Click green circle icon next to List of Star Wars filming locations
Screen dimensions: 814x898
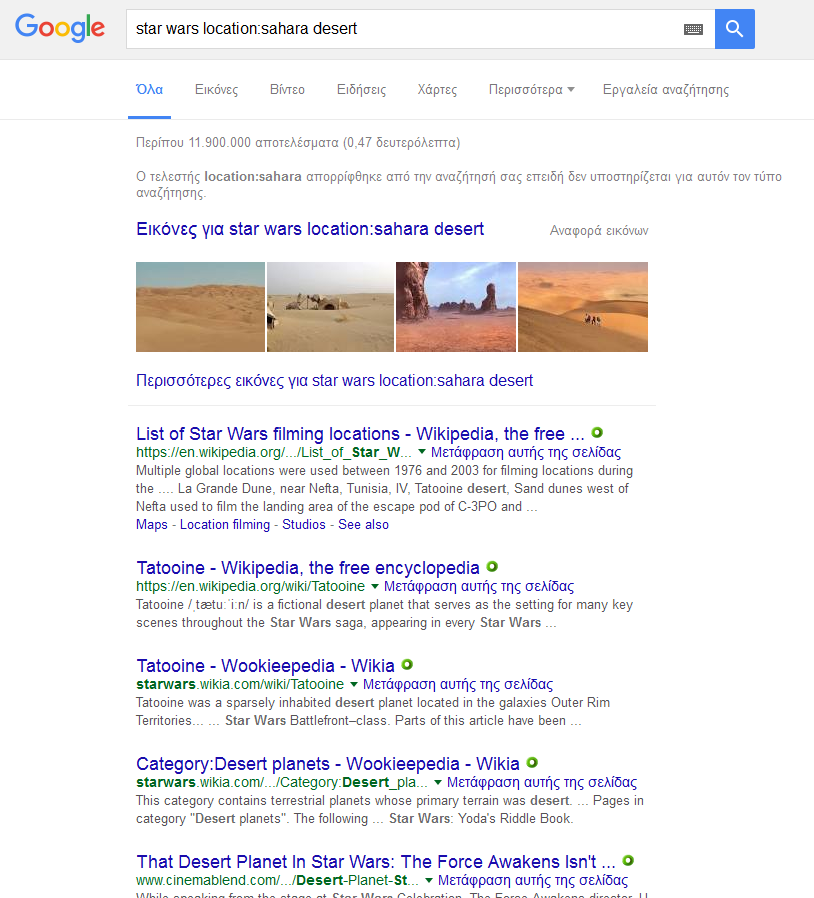coord(597,433)
